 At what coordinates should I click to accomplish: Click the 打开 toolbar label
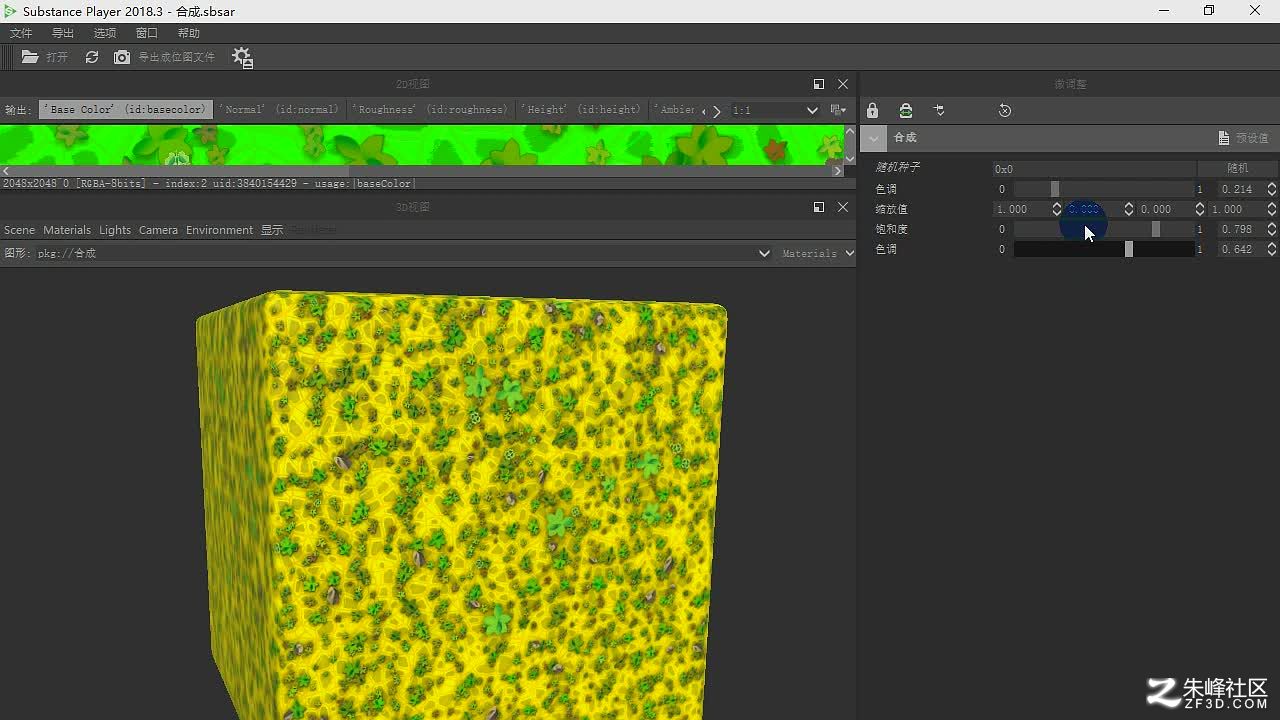click(57, 57)
